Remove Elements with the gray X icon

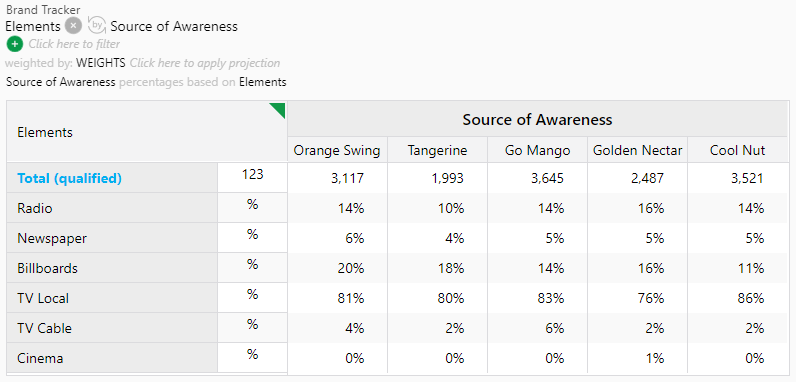[74, 25]
